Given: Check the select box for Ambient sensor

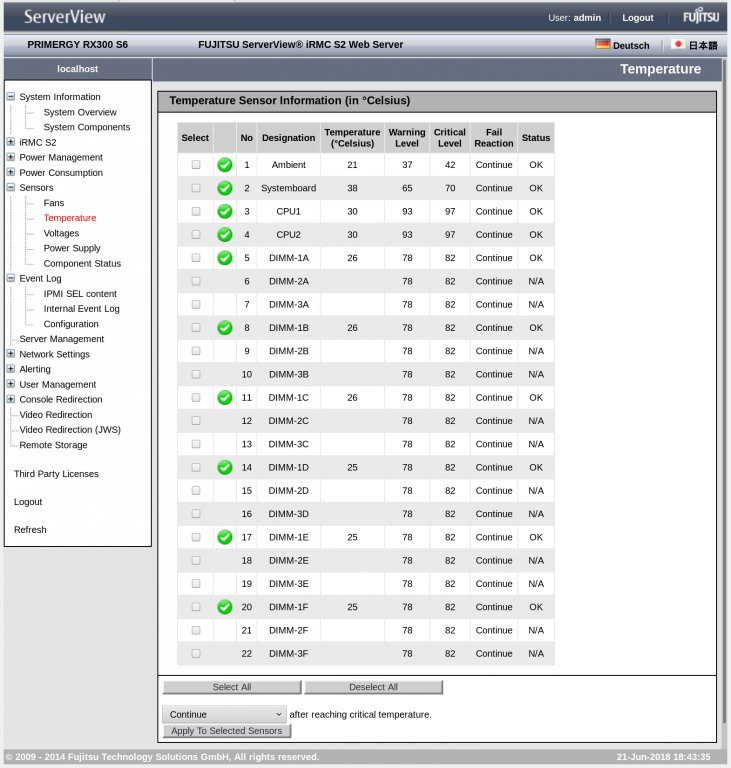Looking at the screenshot, I should pos(196,165).
